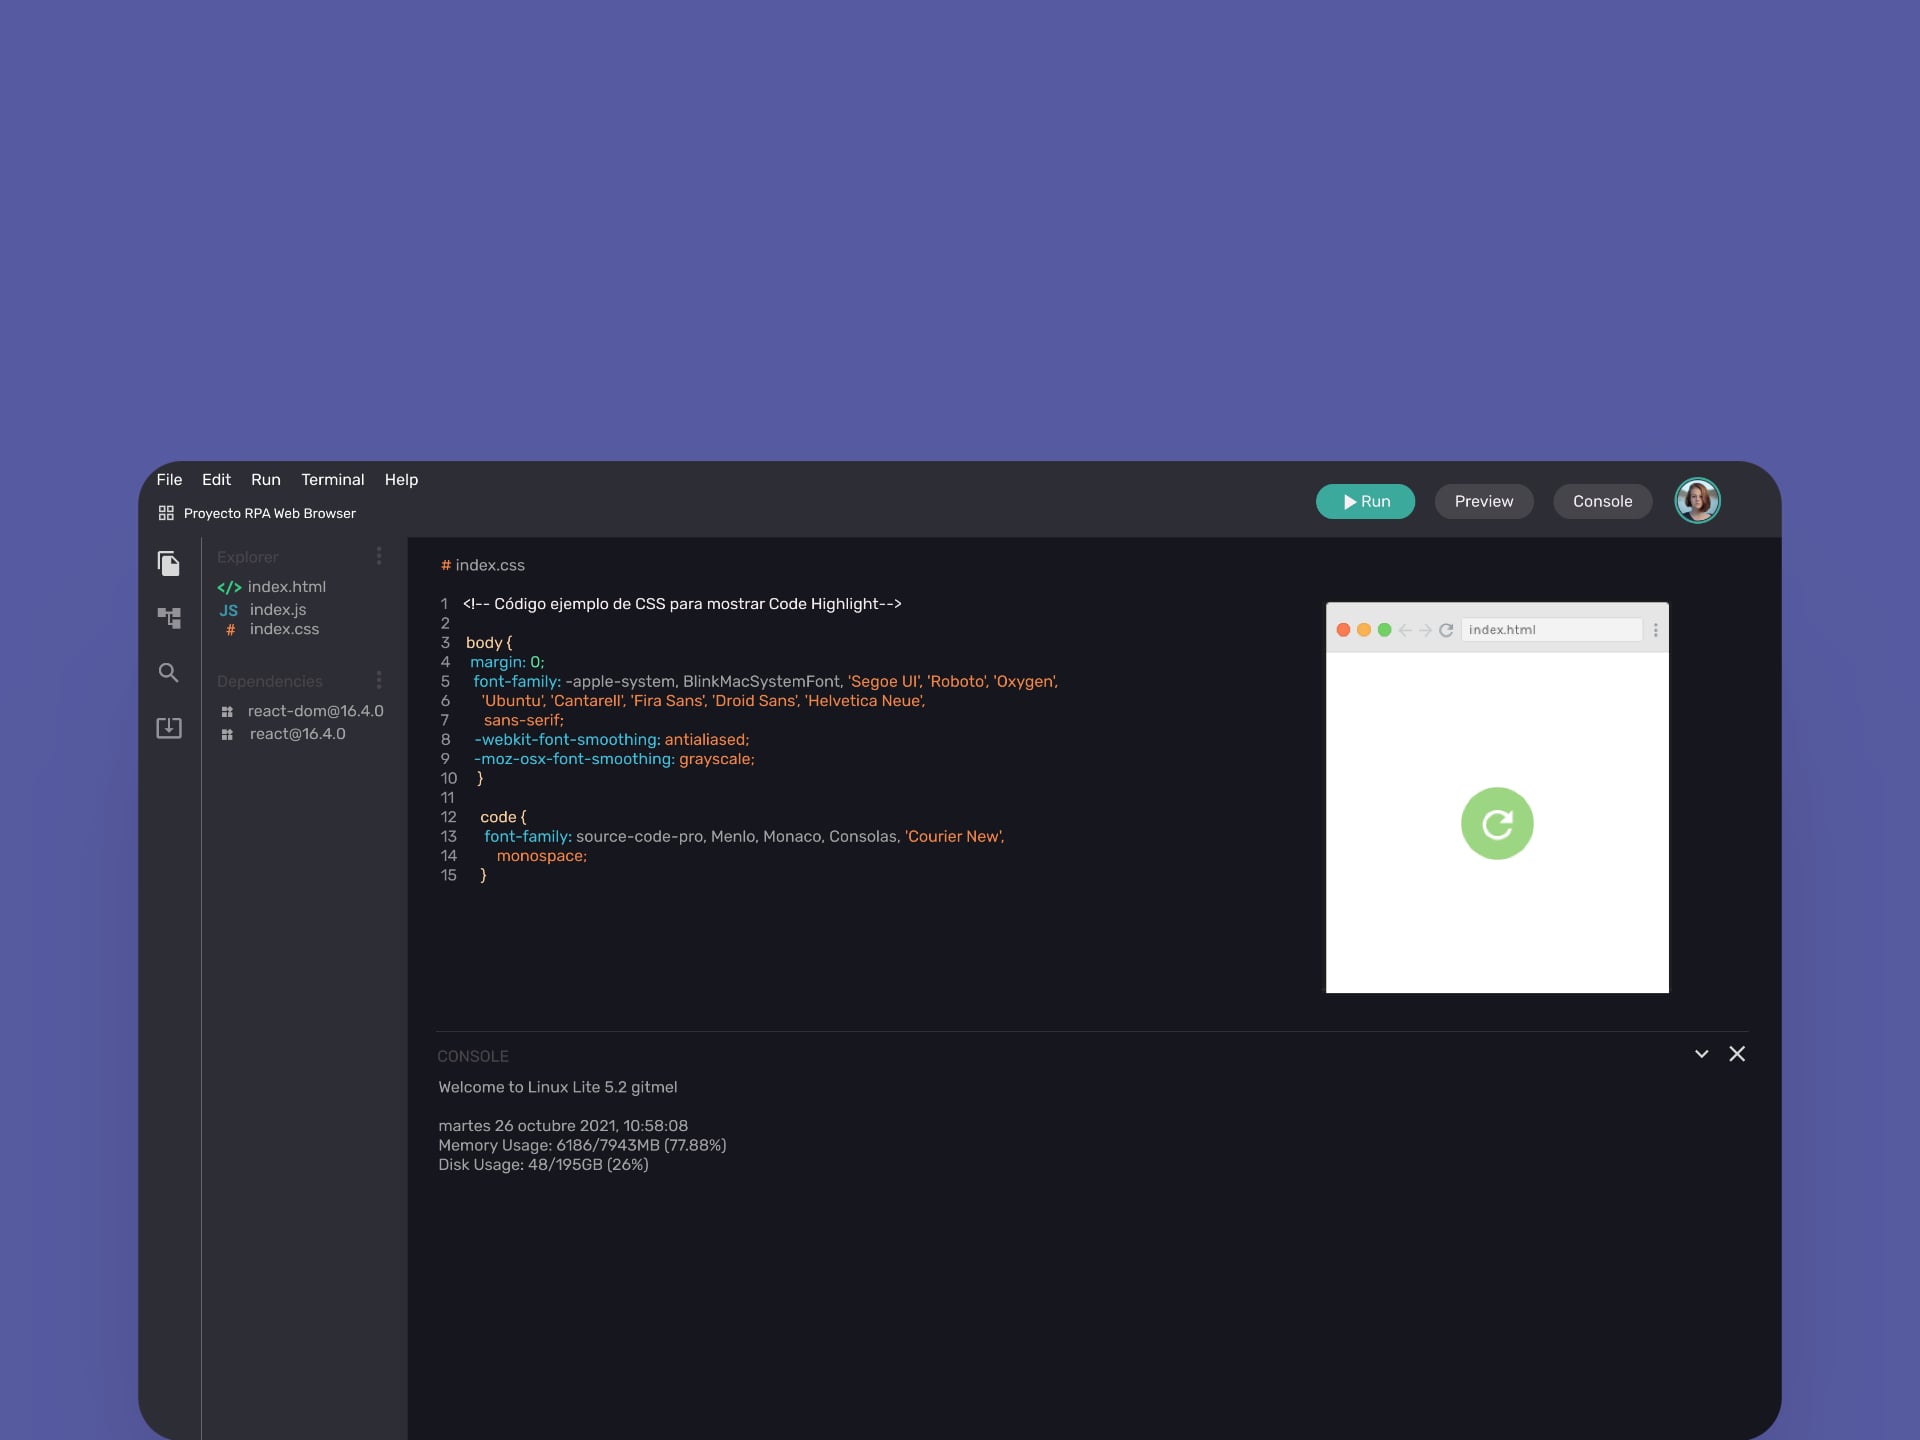The height and width of the screenshot is (1440, 1920).
Task: Select index.js in Explorer
Action: [277, 609]
